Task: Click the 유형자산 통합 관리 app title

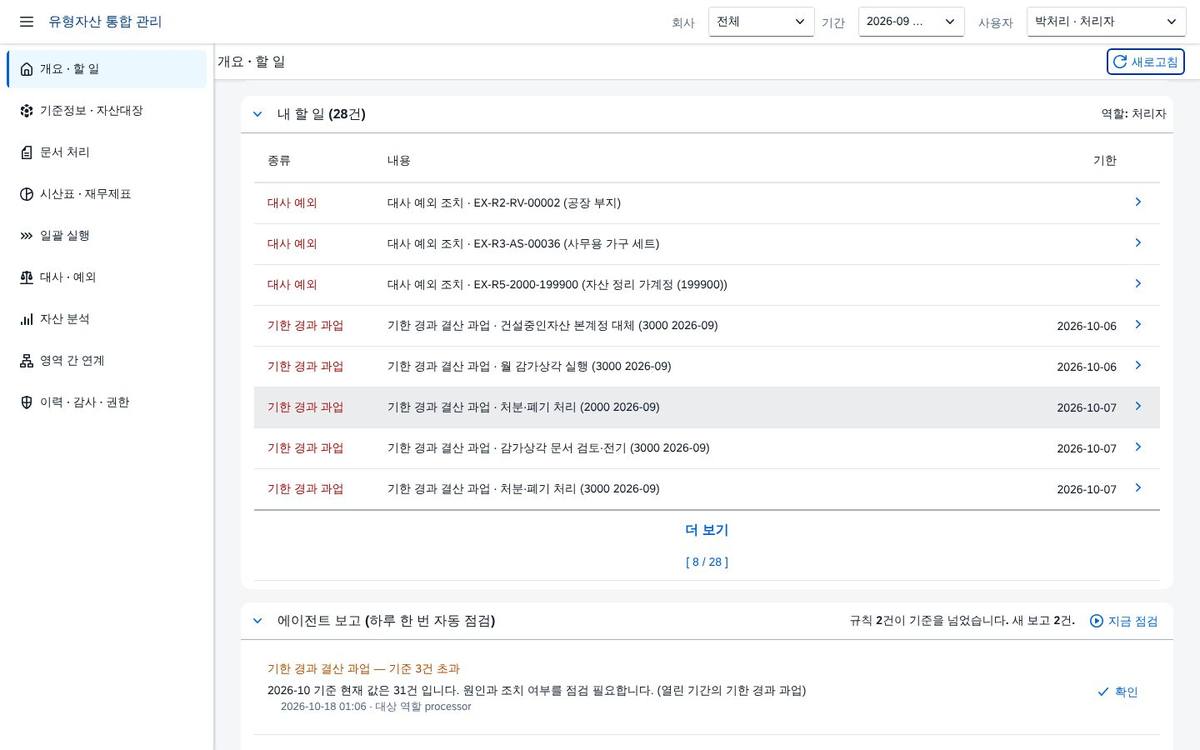Action: click(105, 22)
